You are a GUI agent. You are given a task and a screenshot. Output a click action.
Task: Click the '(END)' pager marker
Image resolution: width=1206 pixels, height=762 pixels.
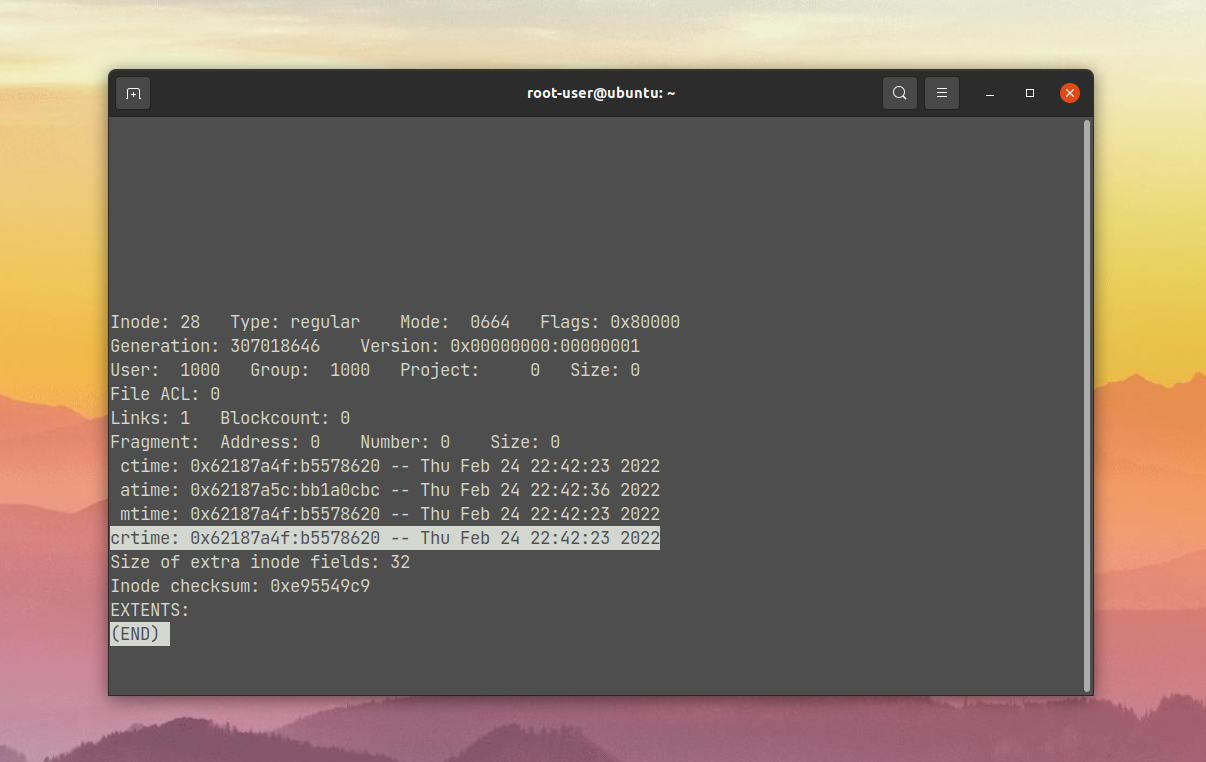(x=139, y=634)
